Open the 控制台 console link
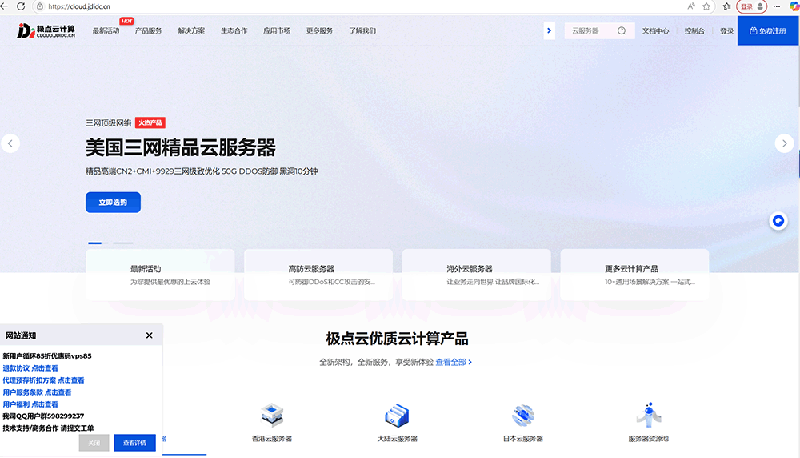This screenshot has width=800, height=458. (x=694, y=31)
